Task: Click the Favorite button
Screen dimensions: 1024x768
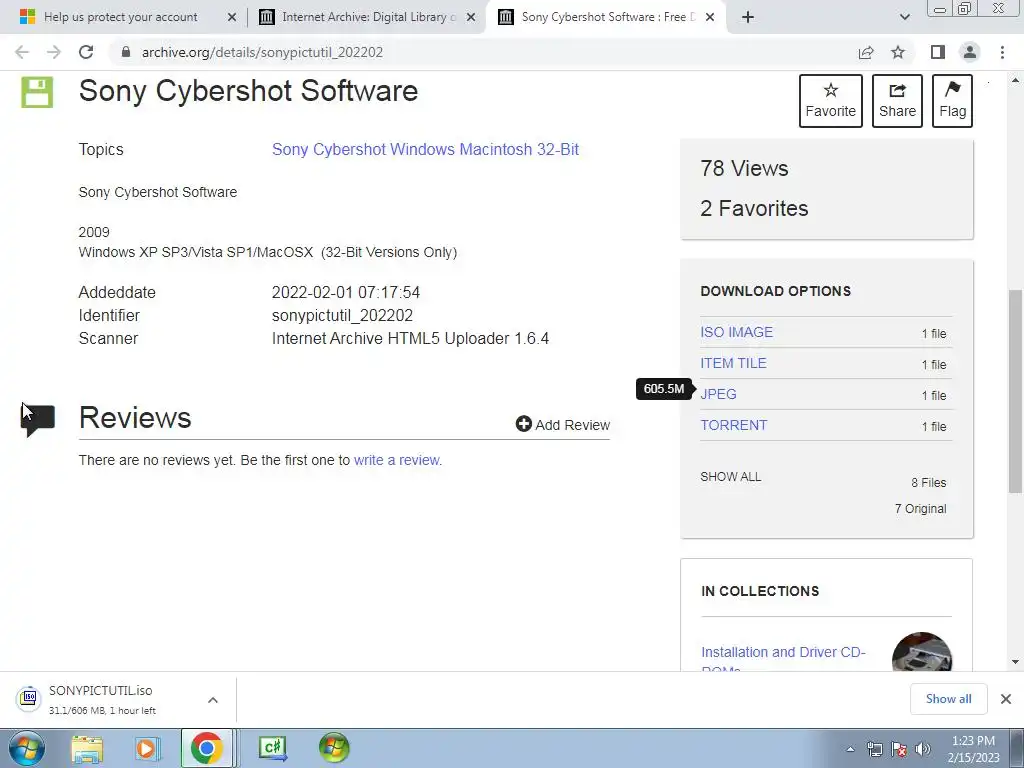Action: [x=831, y=101]
